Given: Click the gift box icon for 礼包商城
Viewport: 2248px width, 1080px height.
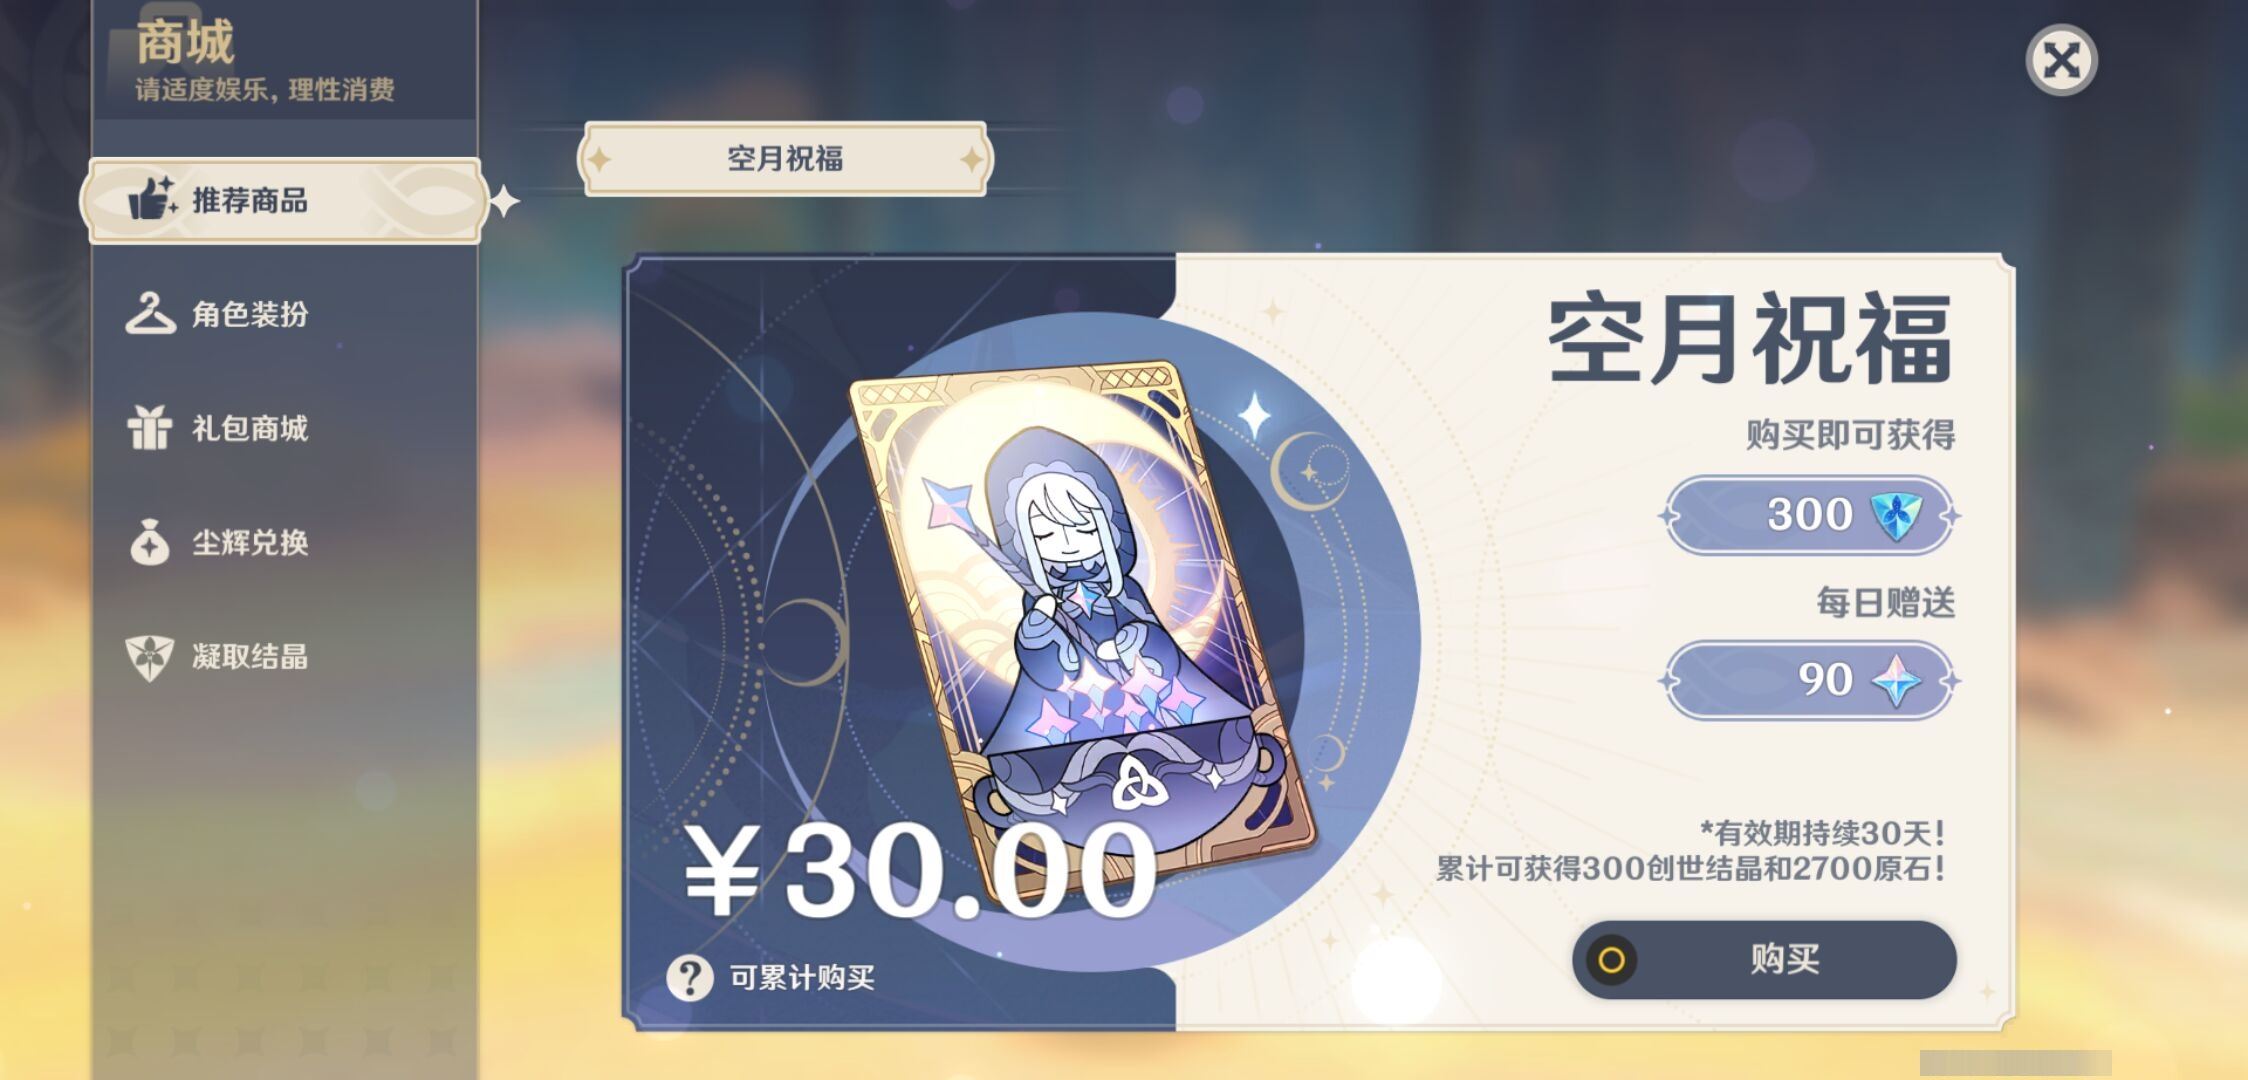Looking at the screenshot, I should (x=150, y=427).
